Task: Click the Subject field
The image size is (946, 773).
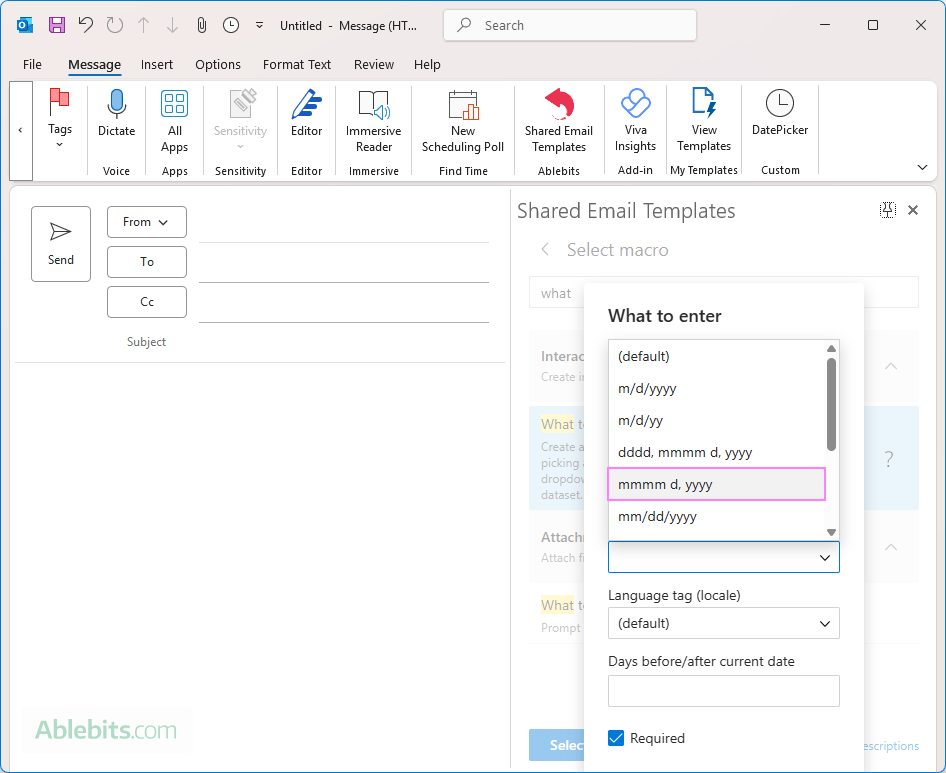Action: point(344,342)
